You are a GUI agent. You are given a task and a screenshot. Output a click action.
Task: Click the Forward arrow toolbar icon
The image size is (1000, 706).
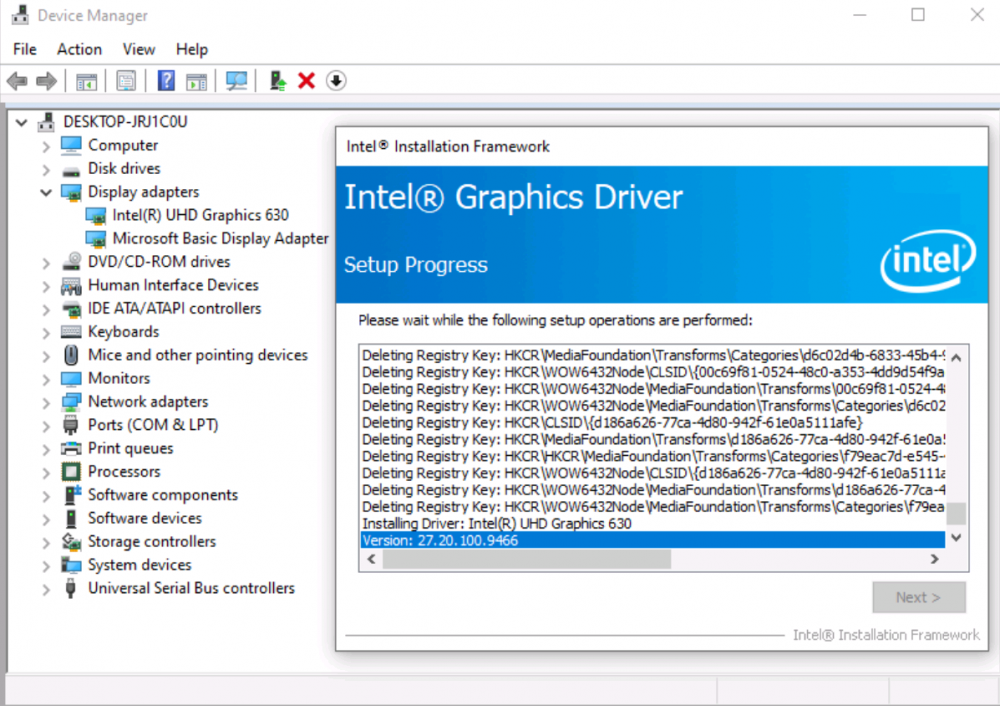47,81
